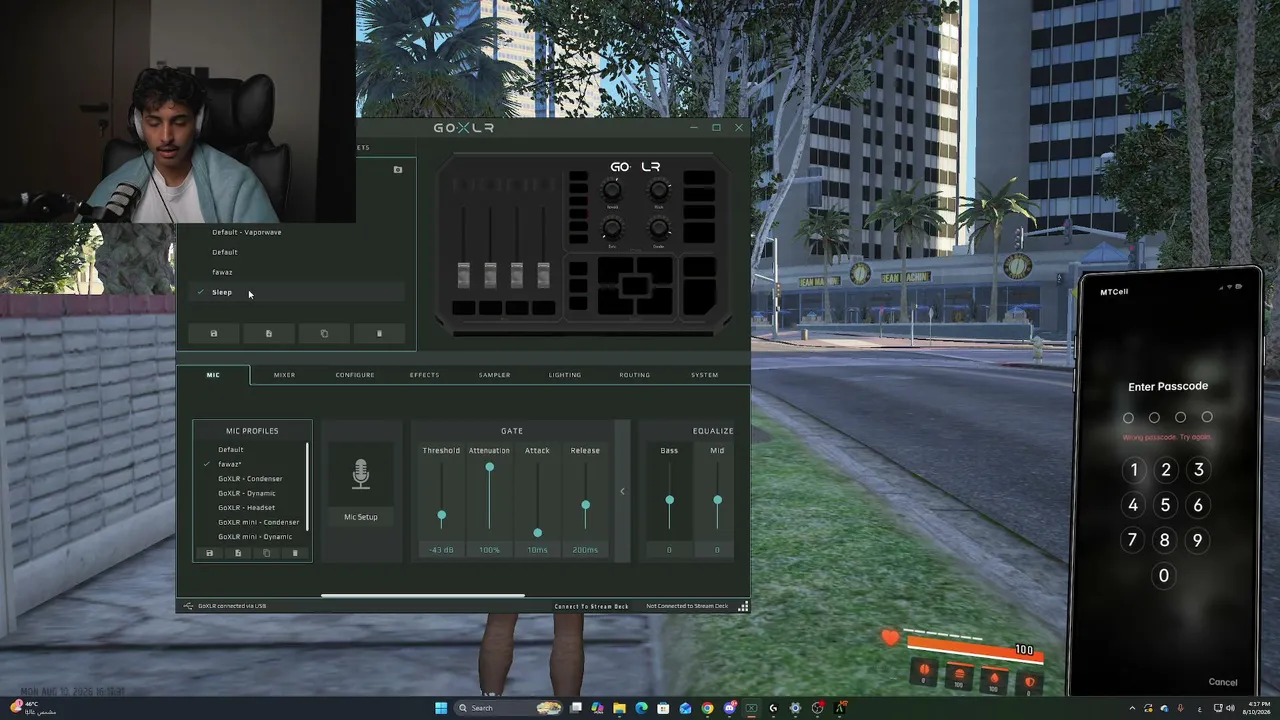
Task: Click the Windows Start button
Action: (441, 708)
